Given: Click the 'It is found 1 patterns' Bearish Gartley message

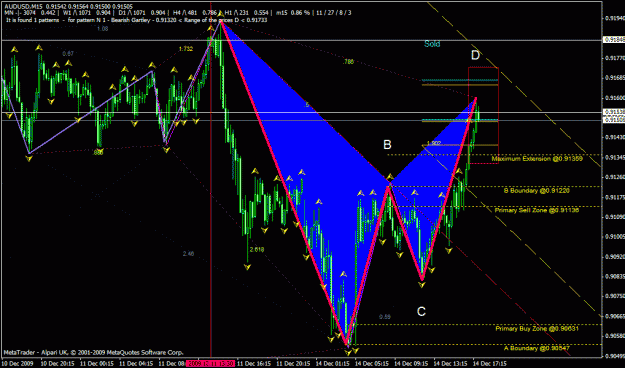Looking at the screenshot, I should (136, 20).
